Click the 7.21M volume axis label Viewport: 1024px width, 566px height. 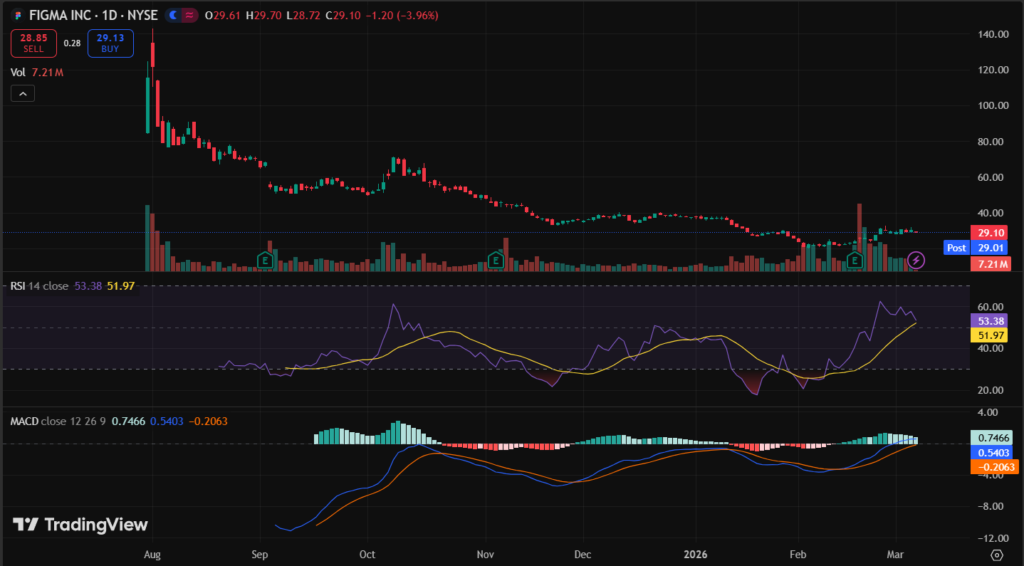(x=988, y=263)
